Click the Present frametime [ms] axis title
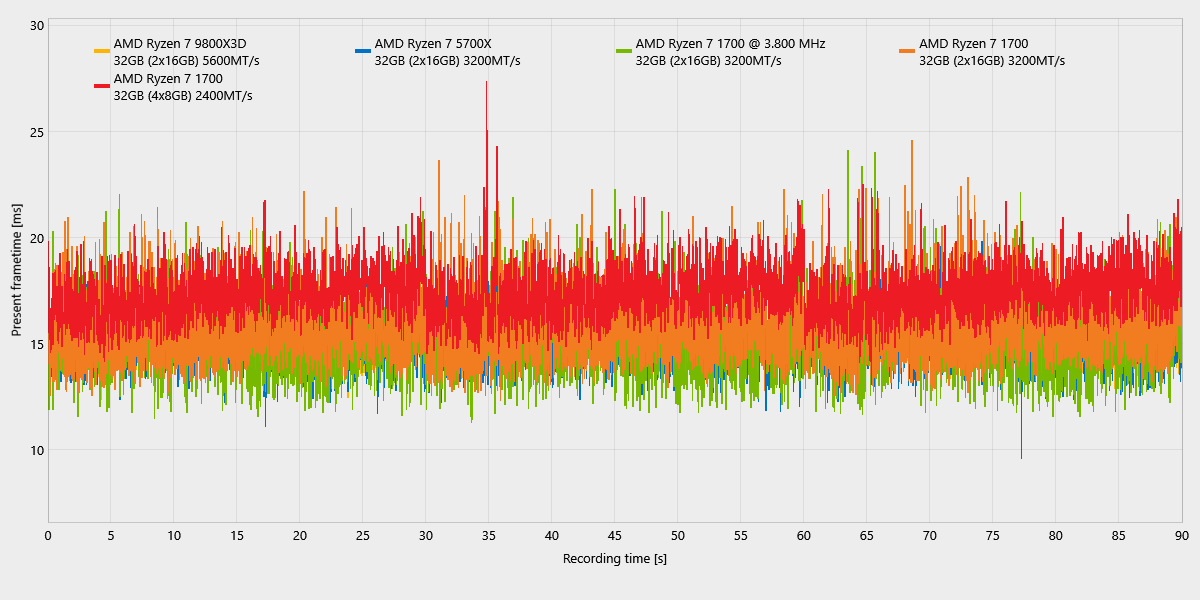Screen dimensions: 1200x600 [x=17, y=269]
